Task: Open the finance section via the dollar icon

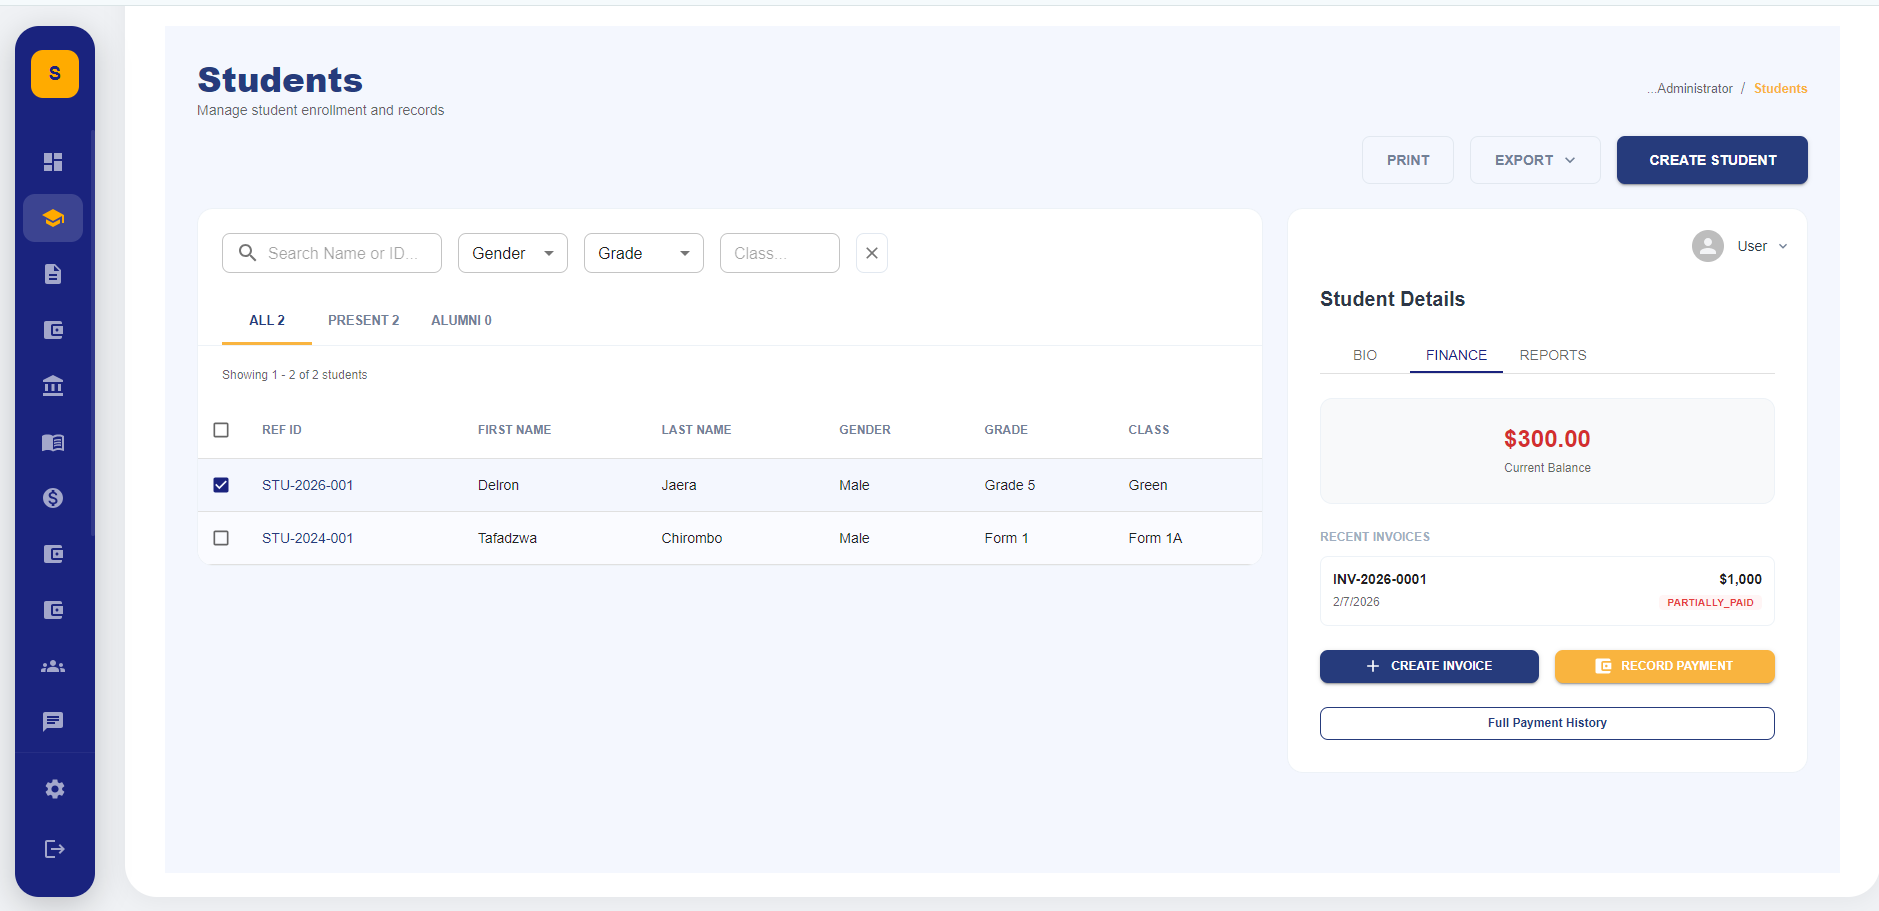Action: pyautogui.click(x=53, y=497)
